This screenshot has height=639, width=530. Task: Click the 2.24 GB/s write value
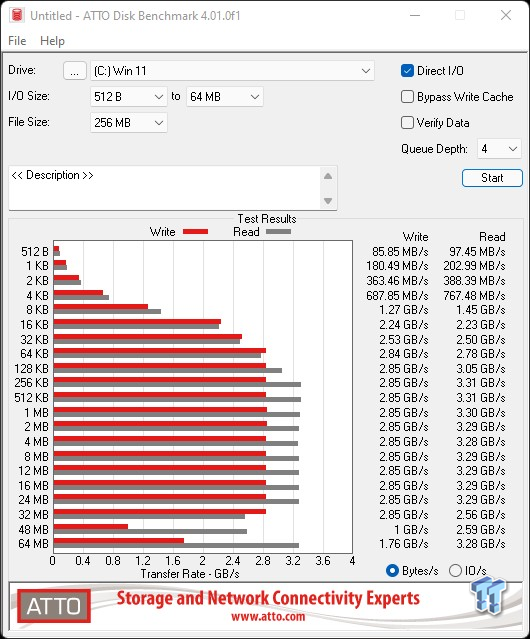(x=404, y=325)
